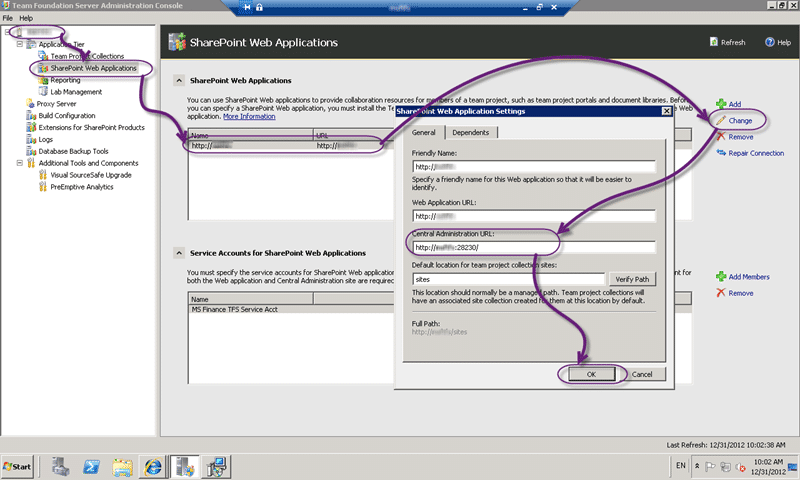Open the Help menu

click(x=26, y=18)
